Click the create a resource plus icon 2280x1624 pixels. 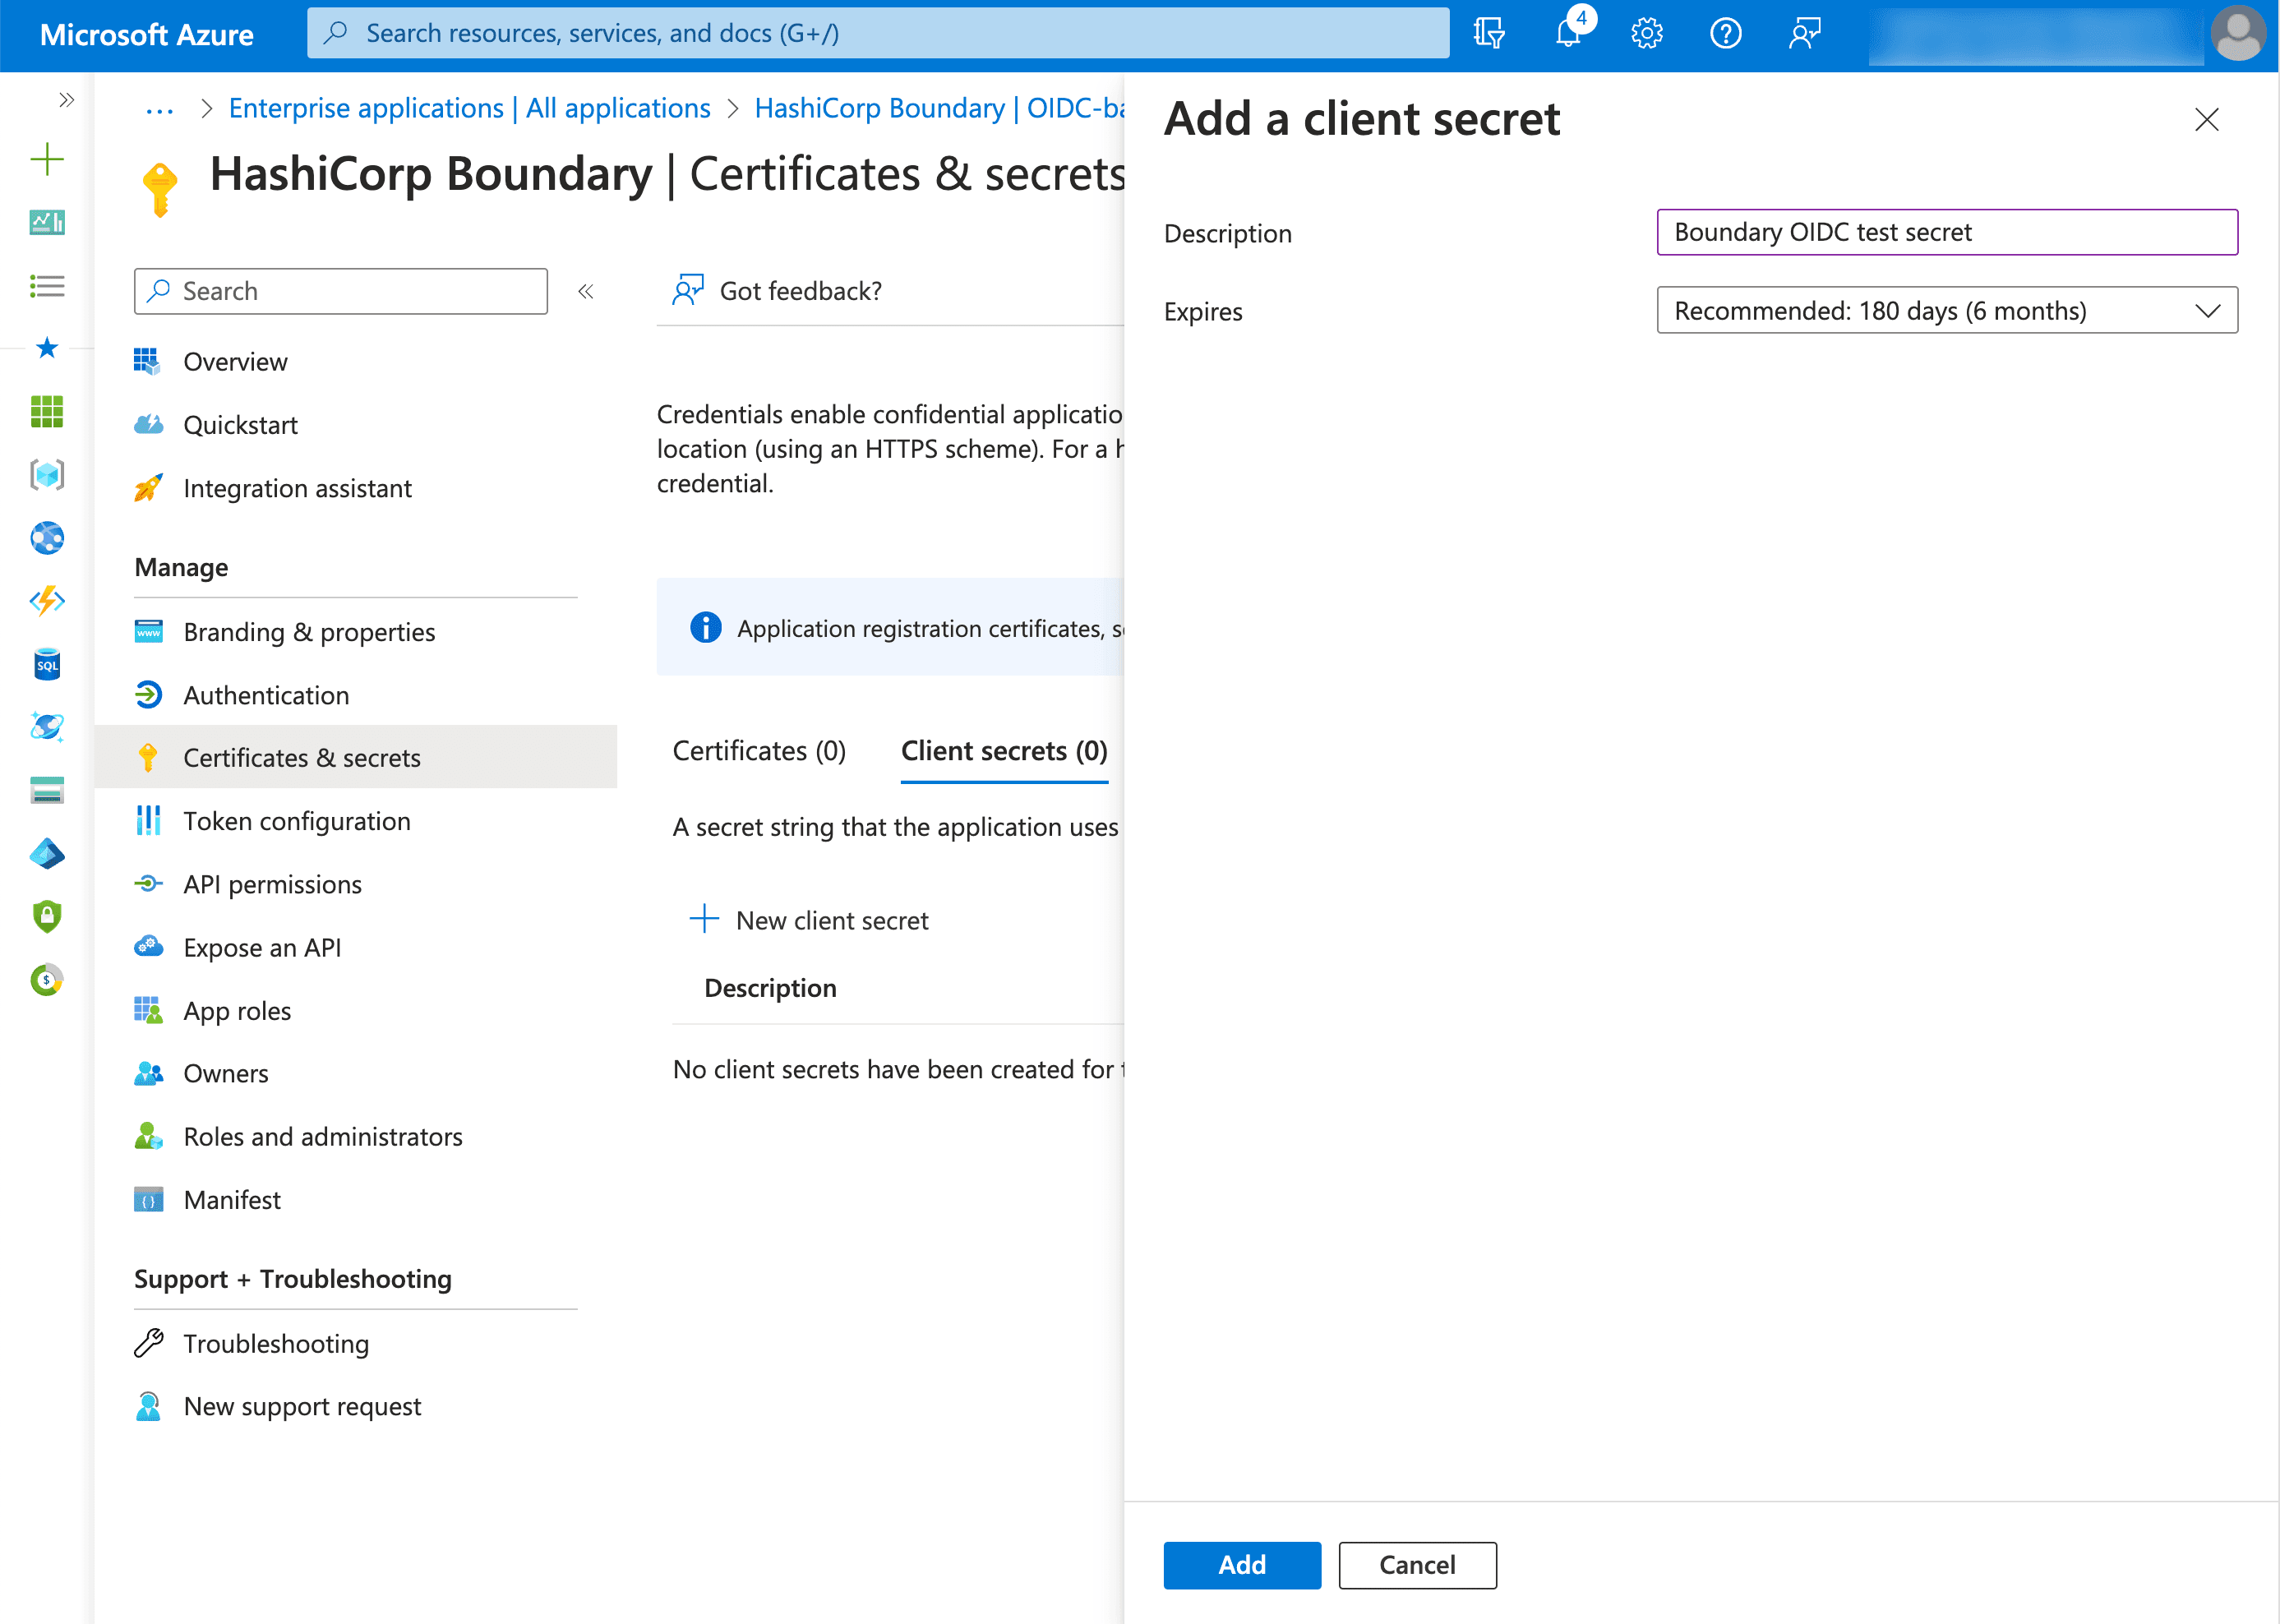coord(47,159)
